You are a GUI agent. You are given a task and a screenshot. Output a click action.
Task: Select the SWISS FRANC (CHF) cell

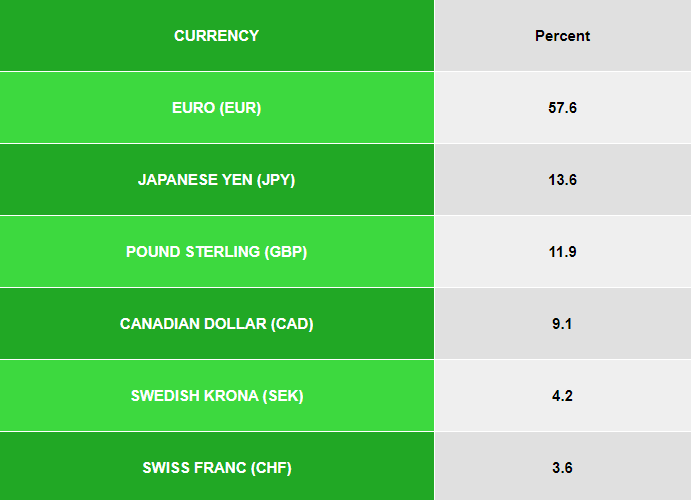point(216,467)
